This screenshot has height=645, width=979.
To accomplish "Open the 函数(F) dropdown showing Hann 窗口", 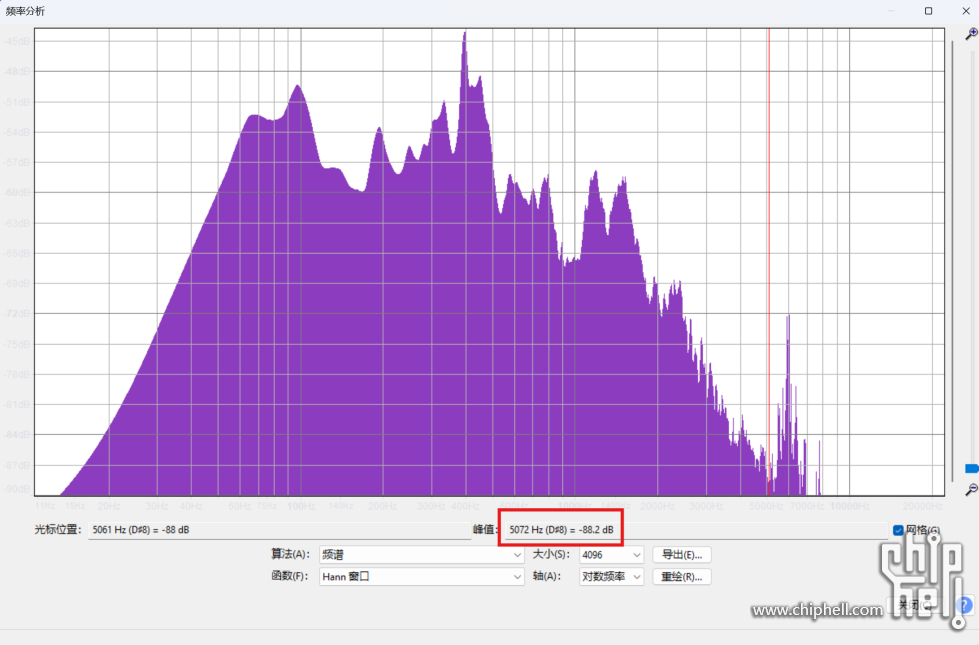I will [x=421, y=576].
